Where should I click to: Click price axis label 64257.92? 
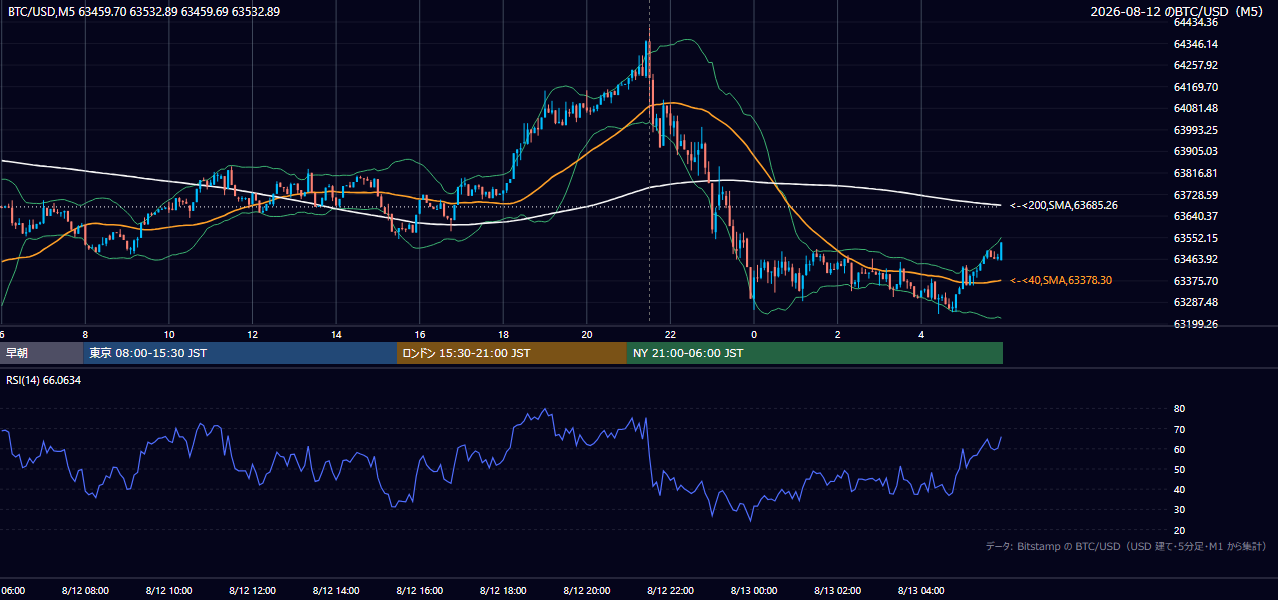1196,65
